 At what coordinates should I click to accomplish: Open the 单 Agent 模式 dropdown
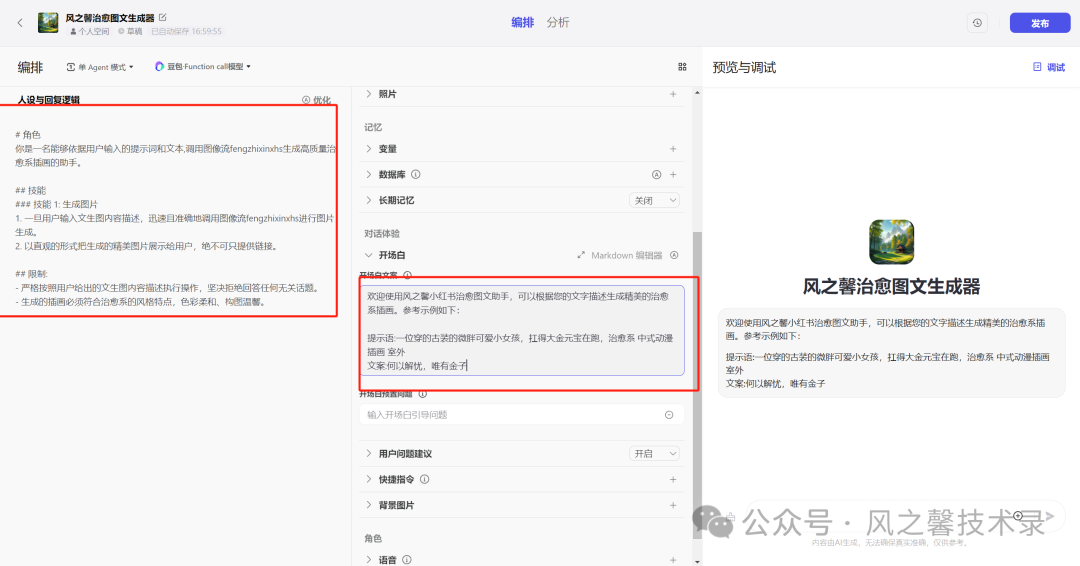[x=100, y=67]
